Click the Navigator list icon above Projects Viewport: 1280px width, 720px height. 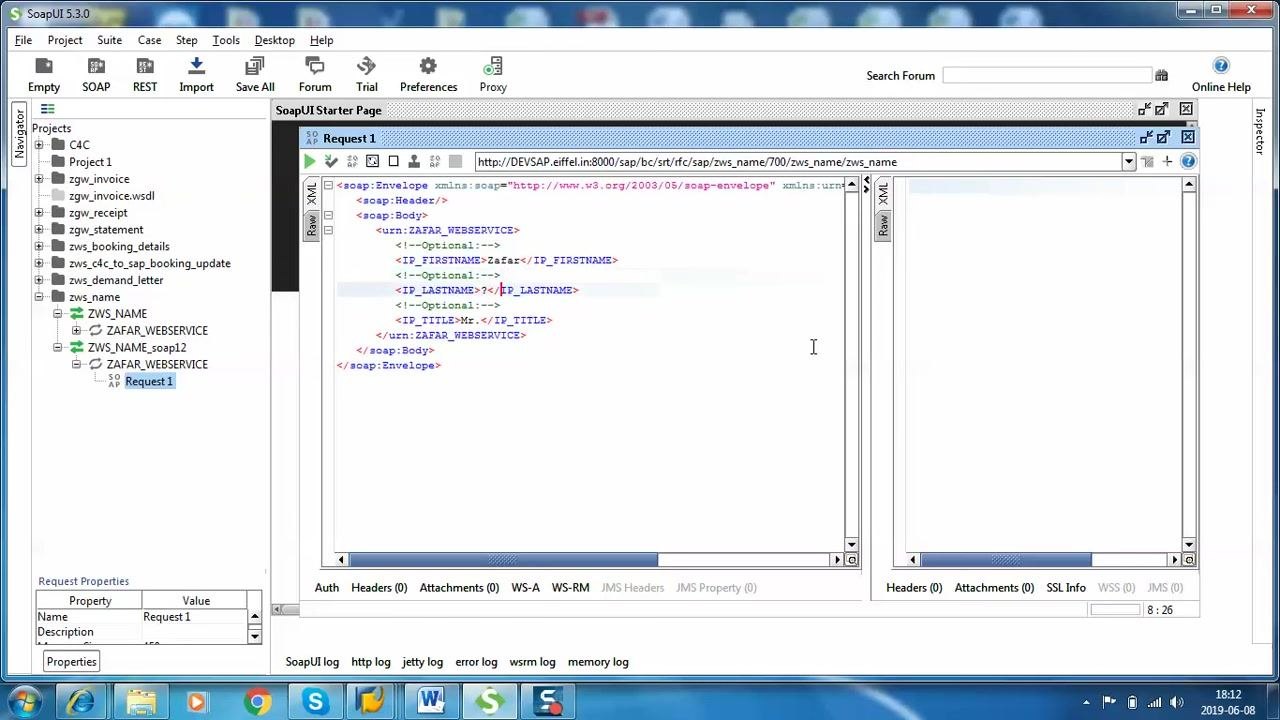(x=47, y=110)
